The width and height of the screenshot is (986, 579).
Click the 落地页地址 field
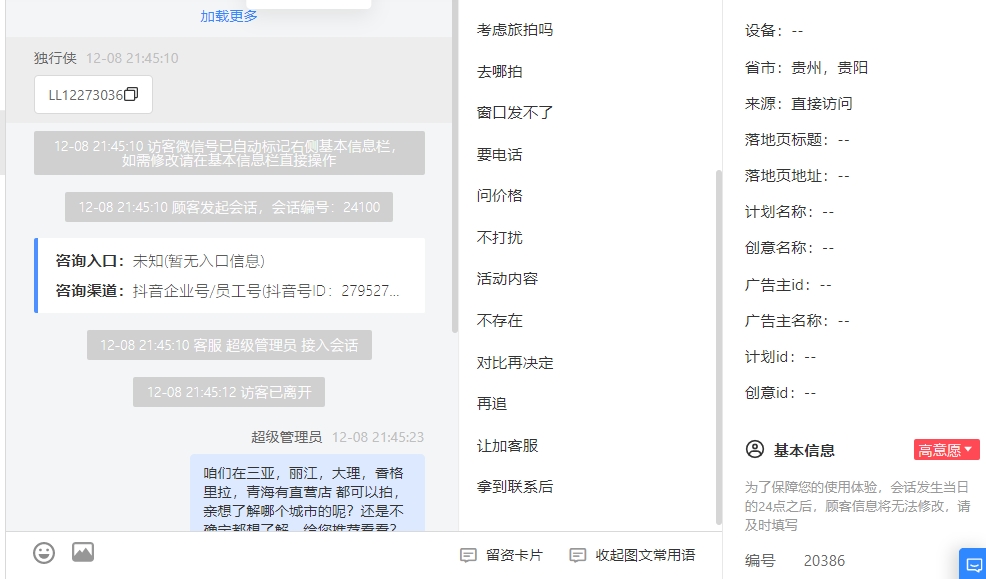point(797,175)
